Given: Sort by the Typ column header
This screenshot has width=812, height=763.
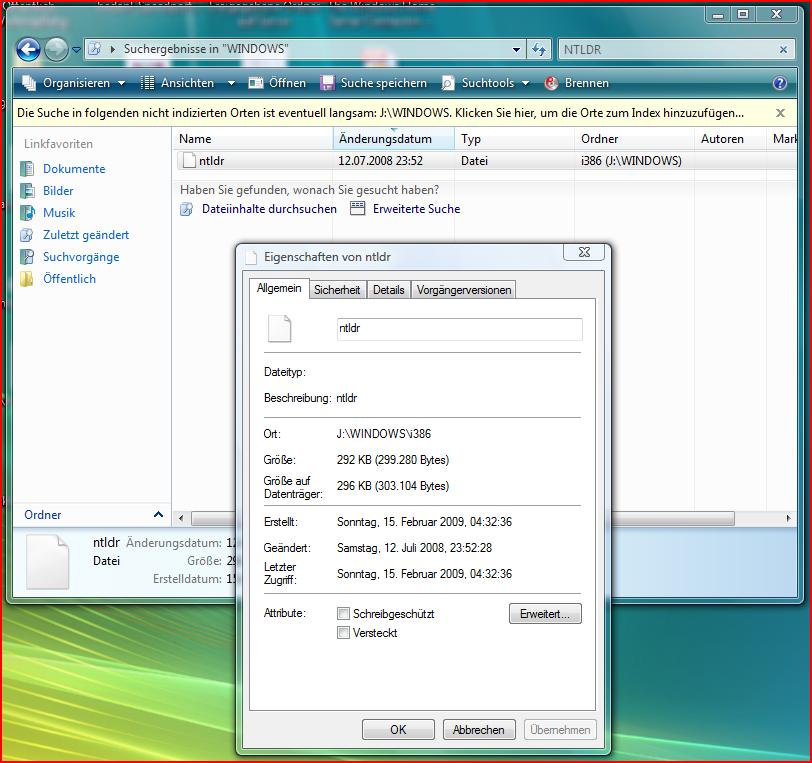Looking at the screenshot, I should point(514,139).
